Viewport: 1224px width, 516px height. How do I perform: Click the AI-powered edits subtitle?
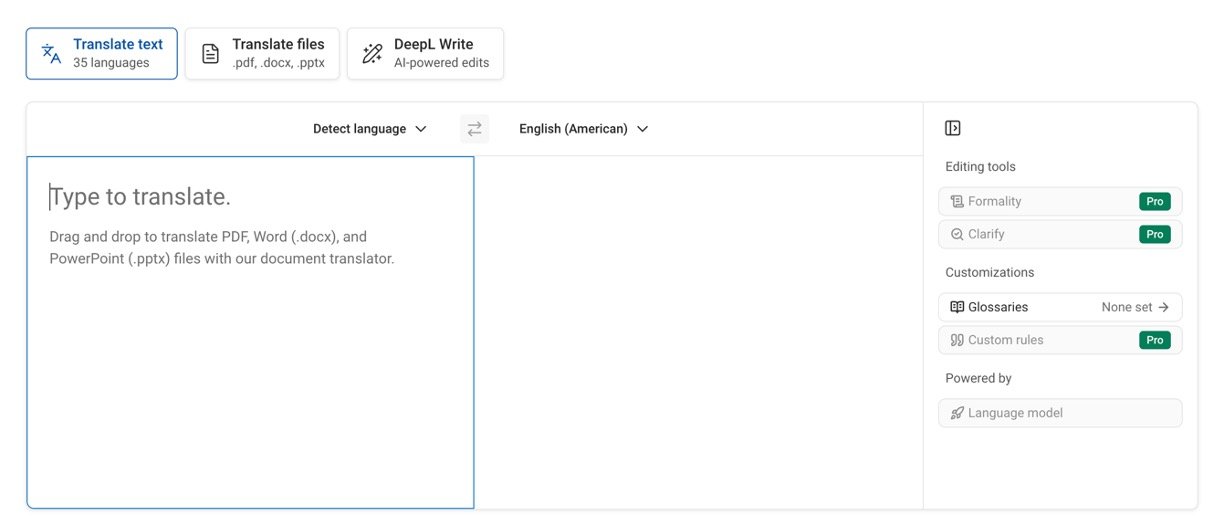(441, 63)
